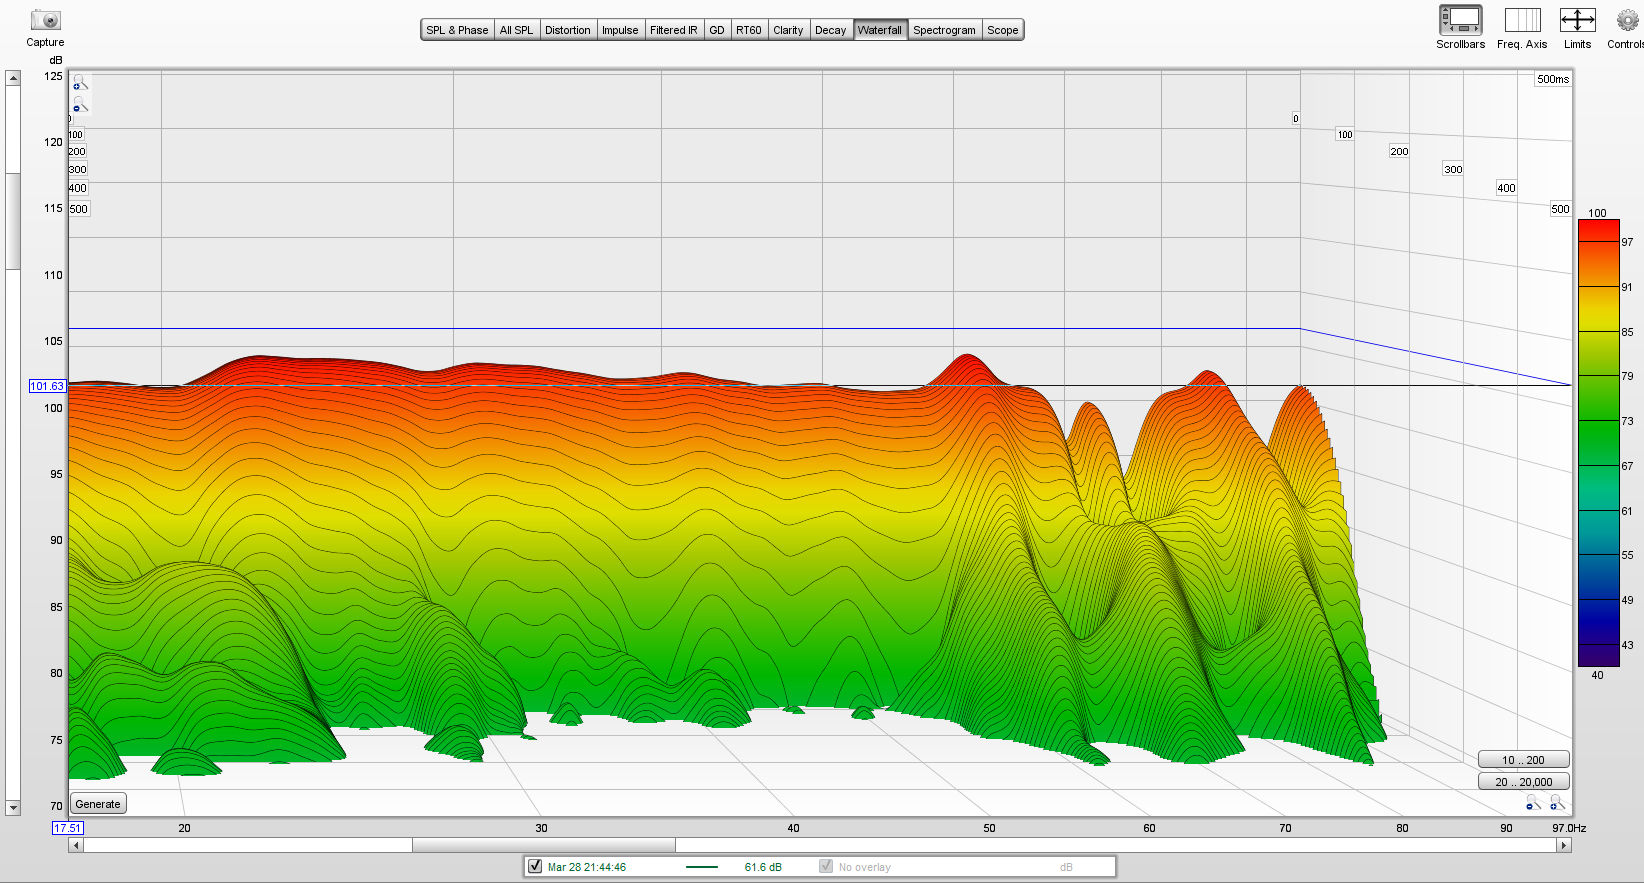Open the Filtered IR tab
Viewport: 1644px width, 883px height.
point(674,30)
